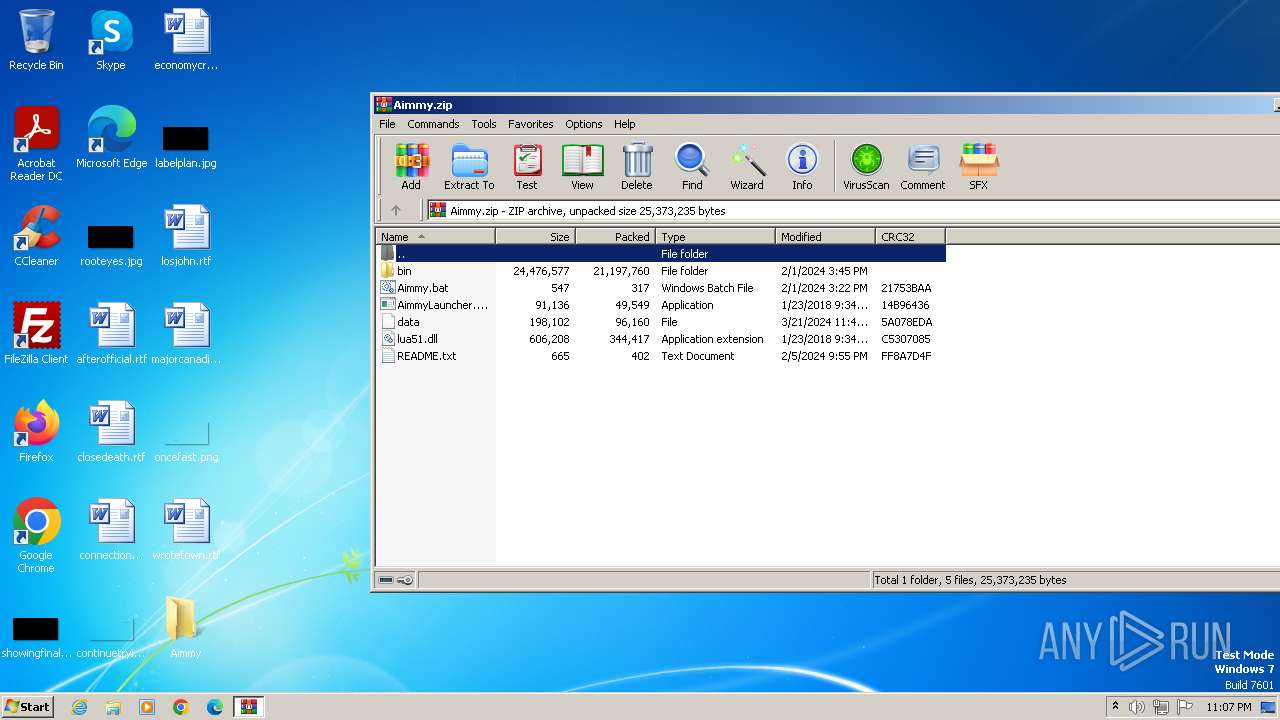
Task: Click the Extract To toolbar icon
Action: (x=469, y=166)
